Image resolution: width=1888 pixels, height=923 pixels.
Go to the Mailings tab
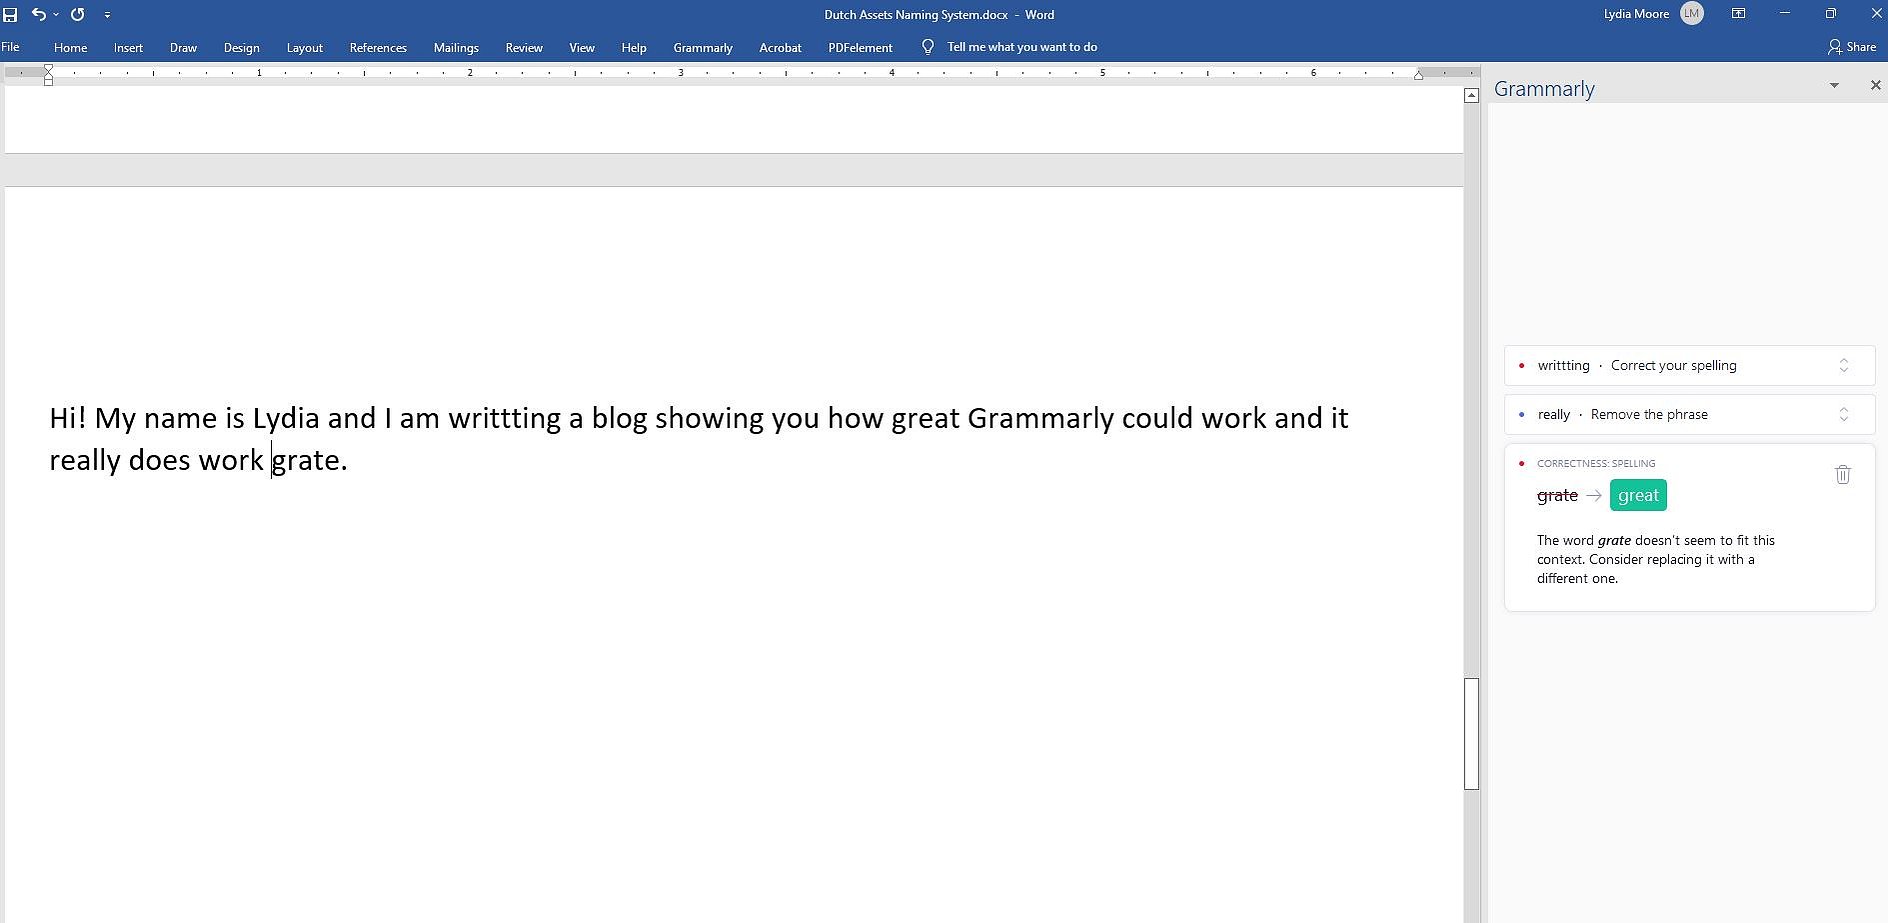(456, 47)
